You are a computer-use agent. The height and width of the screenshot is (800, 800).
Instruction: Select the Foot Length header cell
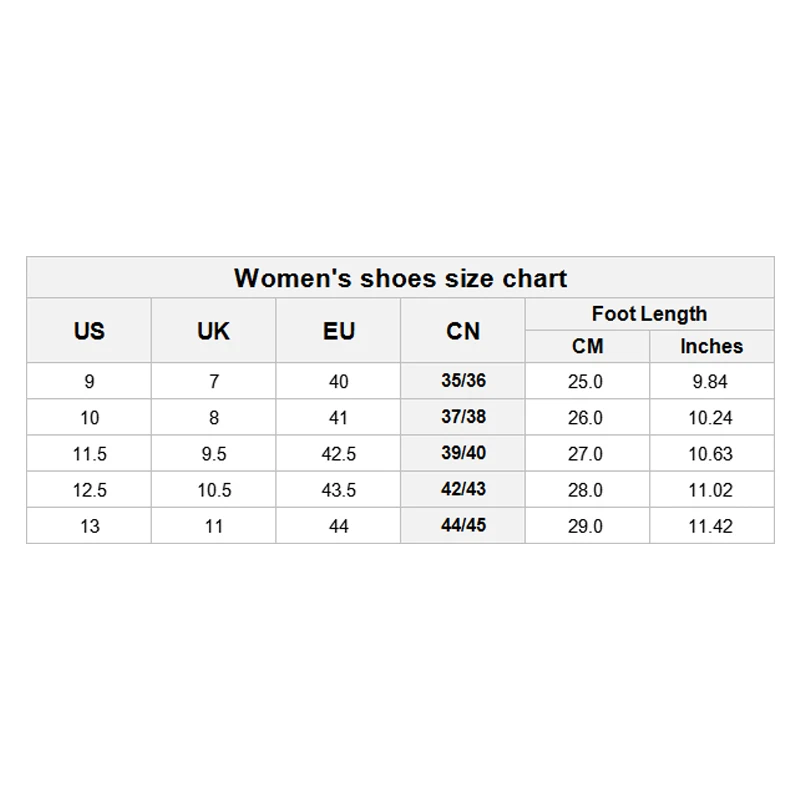tap(649, 314)
